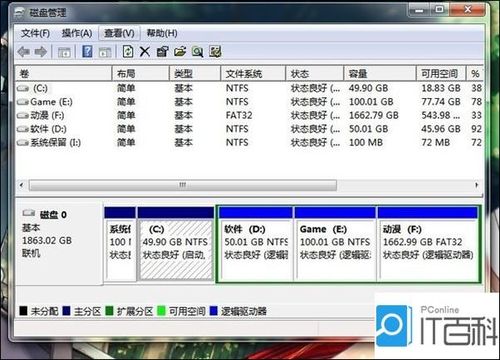Screen dimensions: 500x360
Task: Click the blue 逻辑驱动器 legend swatch
Action: tap(214, 311)
